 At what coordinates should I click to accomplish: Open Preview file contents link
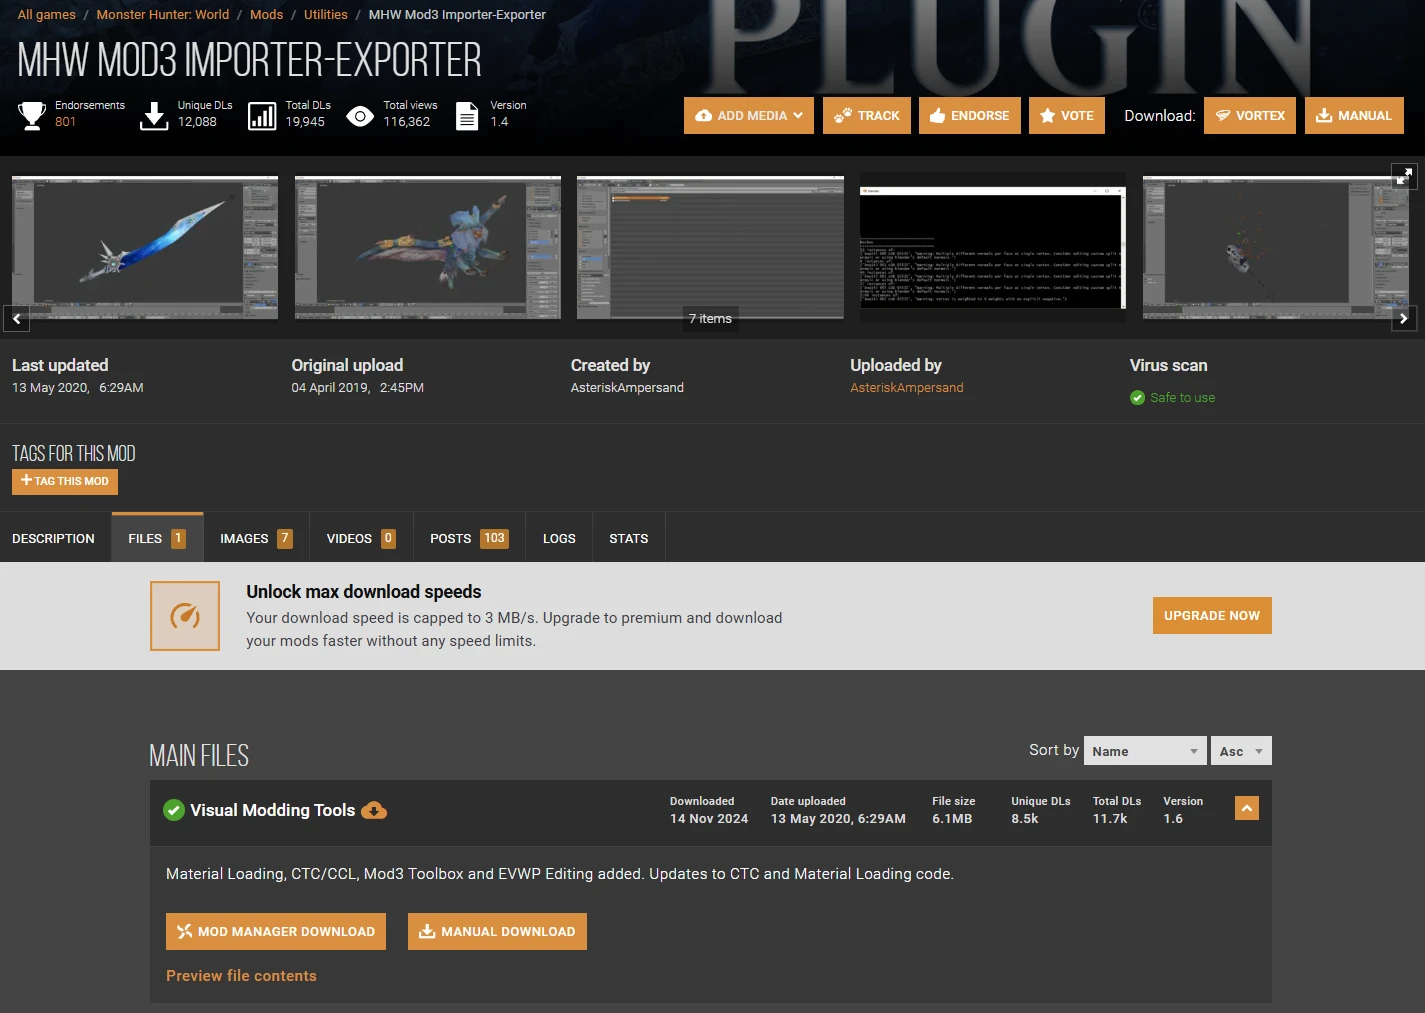click(x=241, y=976)
